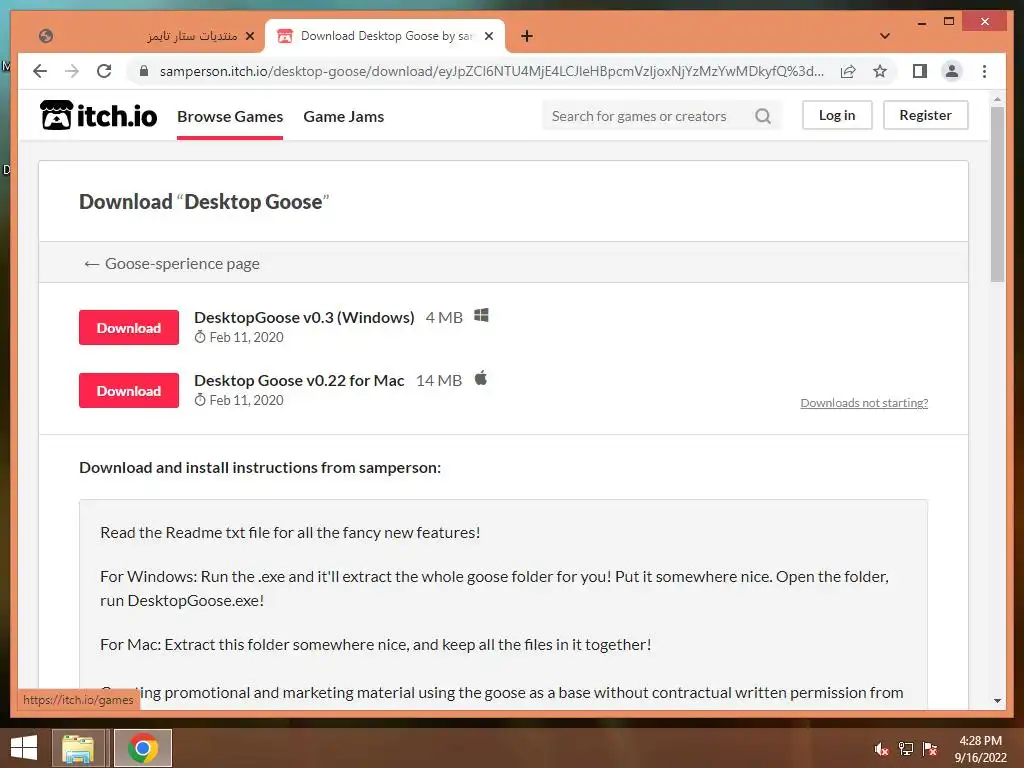Viewport: 1024px width, 768px height.
Task: Click the browser forward arrow
Action: pos(72,71)
